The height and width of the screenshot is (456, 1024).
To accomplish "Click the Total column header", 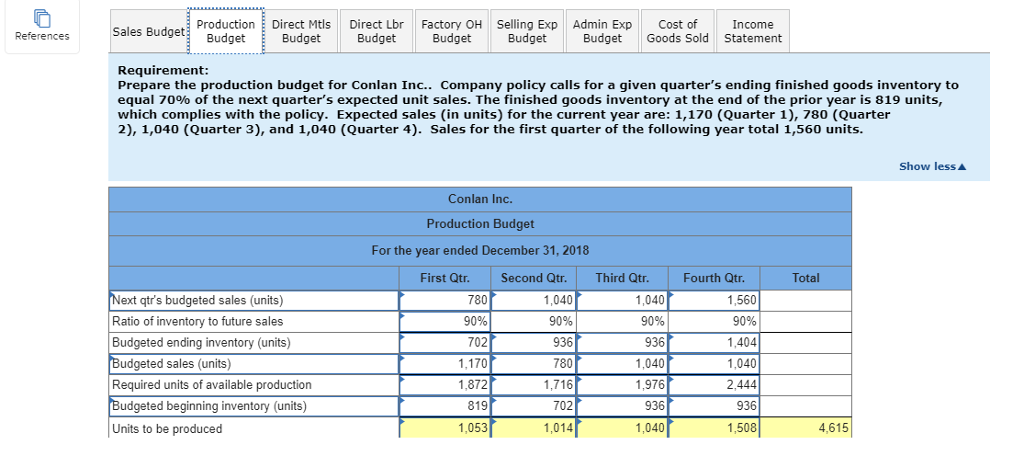I will click(805, 278).
